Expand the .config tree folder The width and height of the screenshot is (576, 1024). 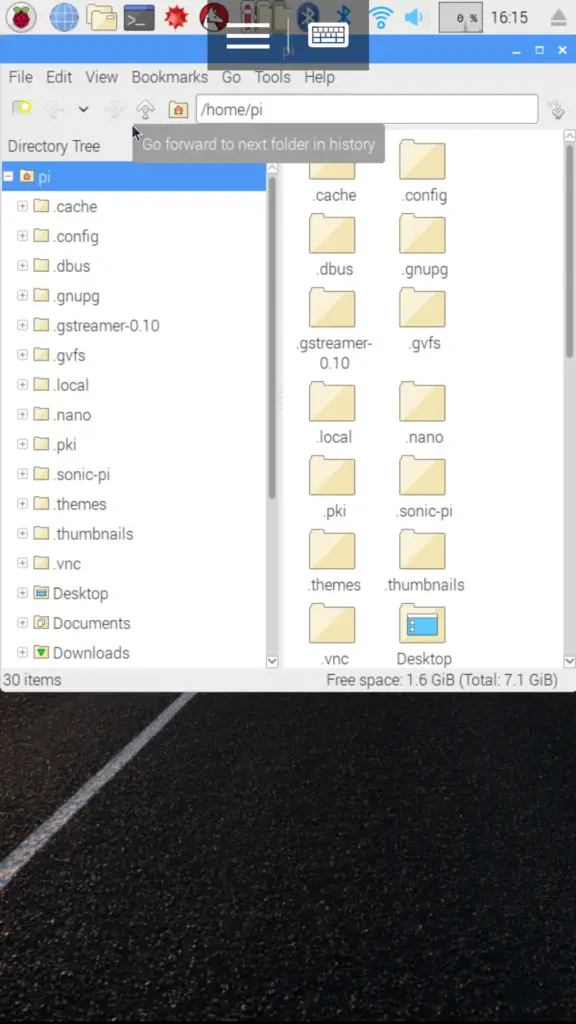(x=22, y=236)
